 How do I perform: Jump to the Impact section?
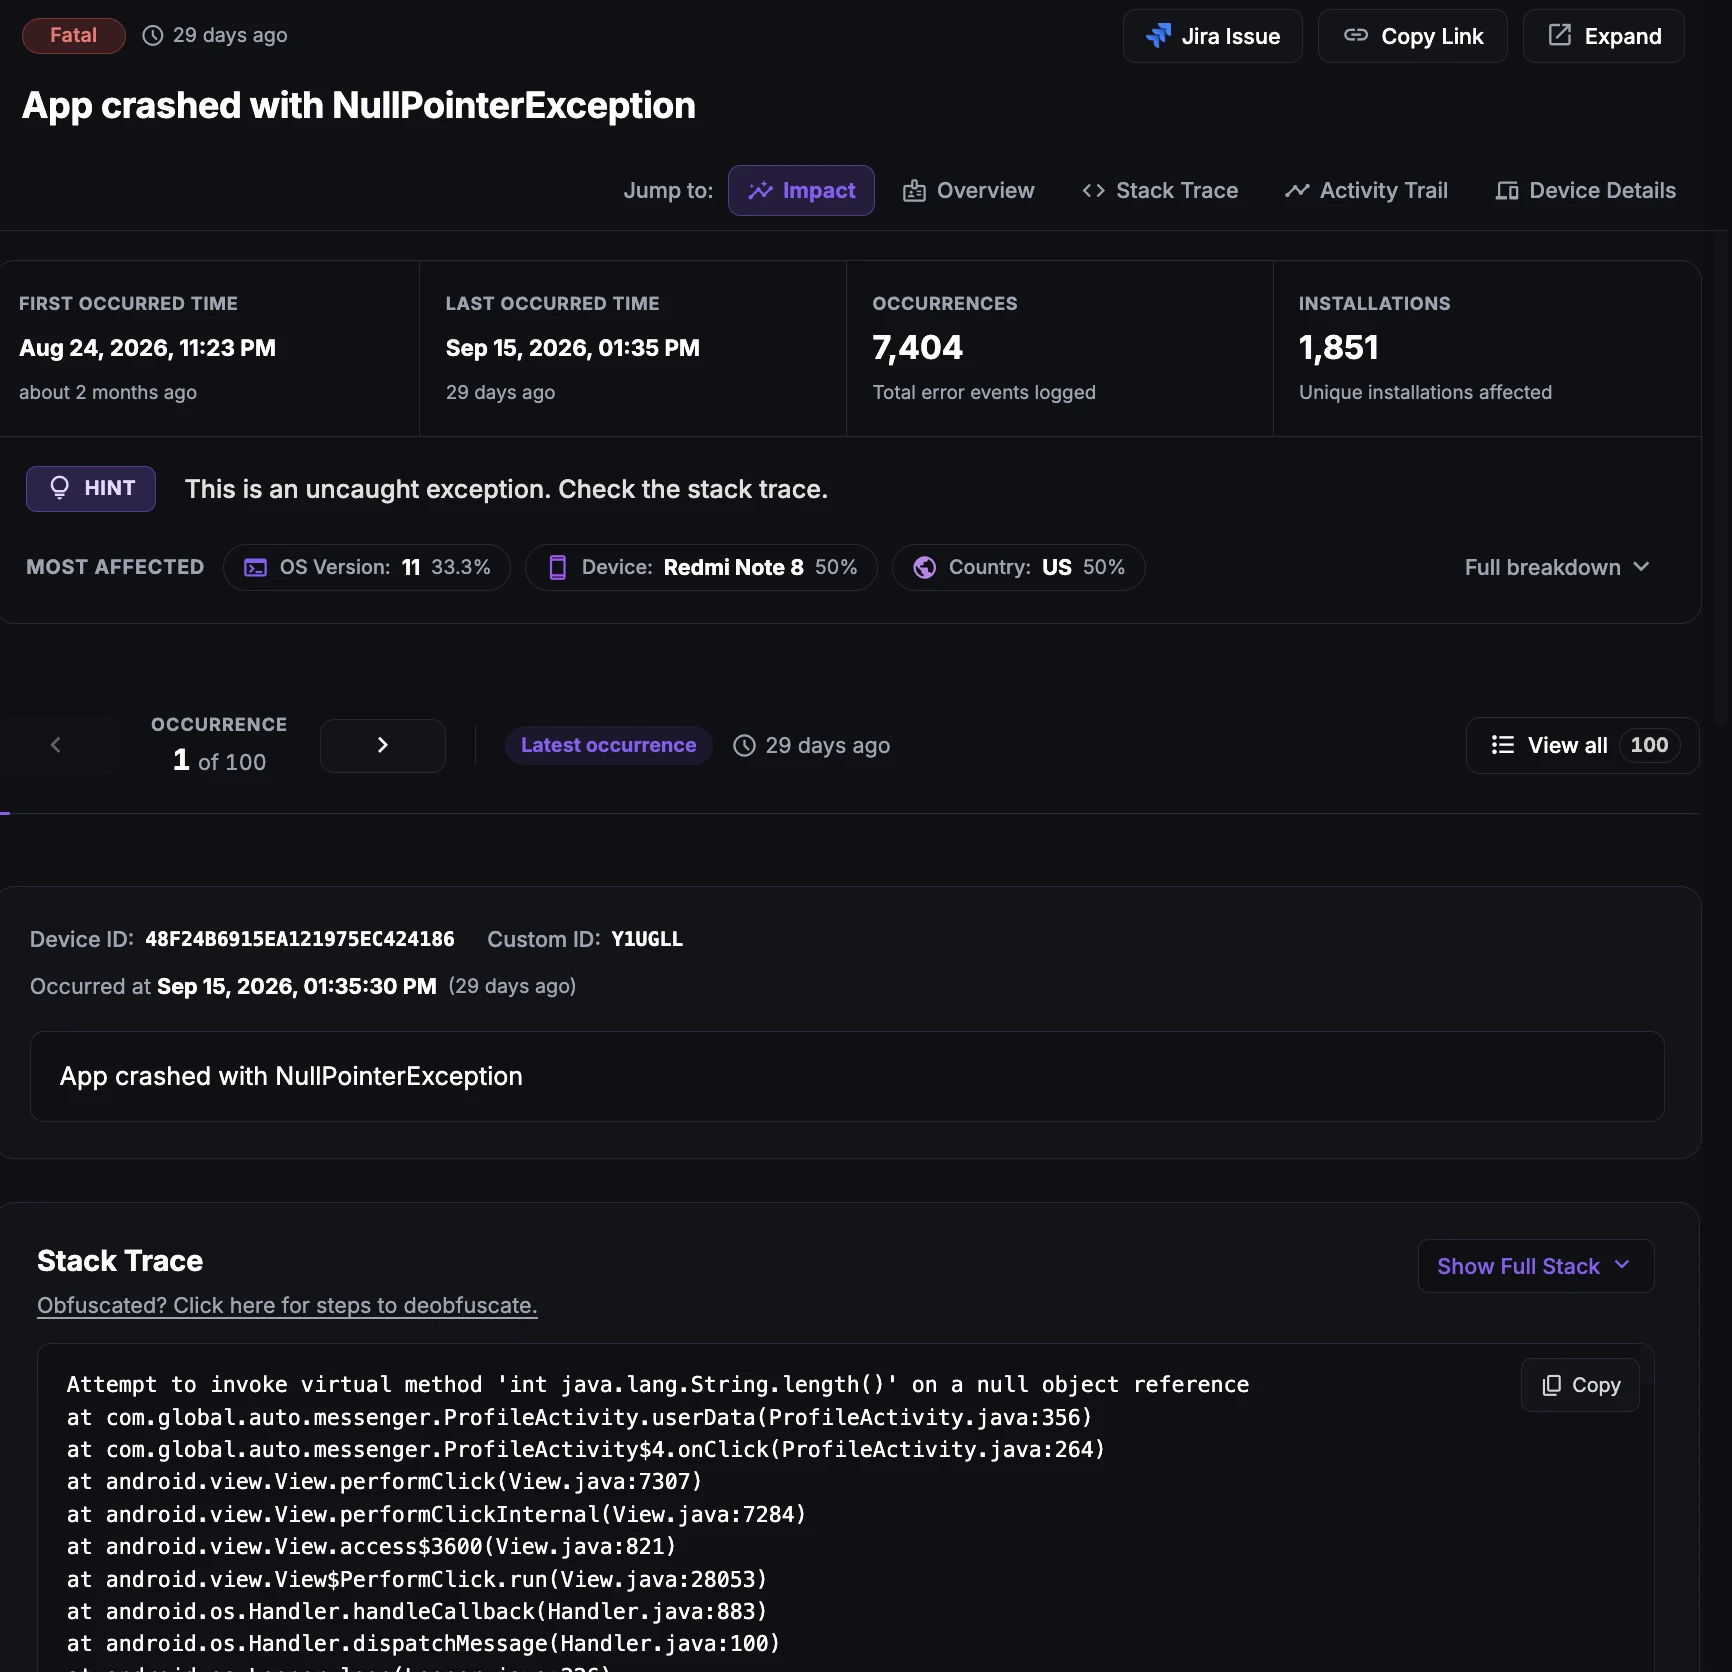pos(801,190)
